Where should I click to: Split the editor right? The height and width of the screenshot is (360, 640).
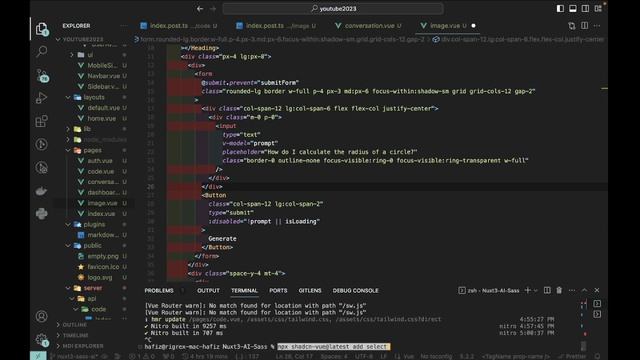click(584, 26)
